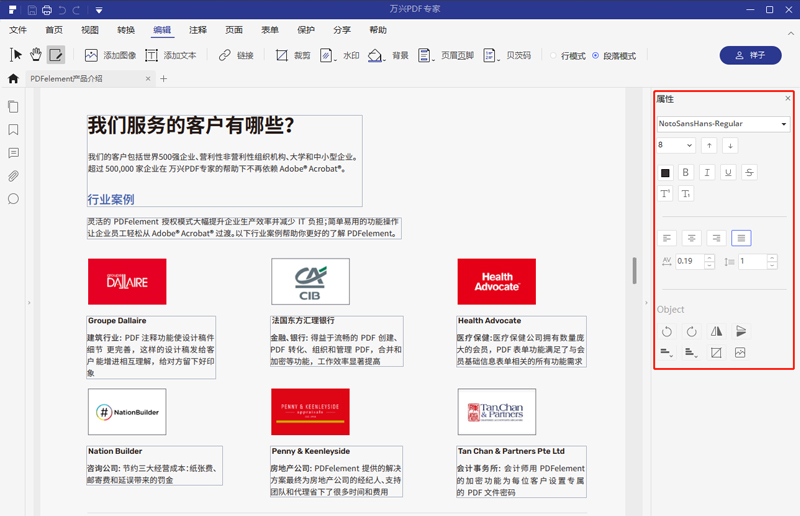Rotate object clockwise
Image resolution: width=800 pixels, height=516 pixels.
pos(691,331)
